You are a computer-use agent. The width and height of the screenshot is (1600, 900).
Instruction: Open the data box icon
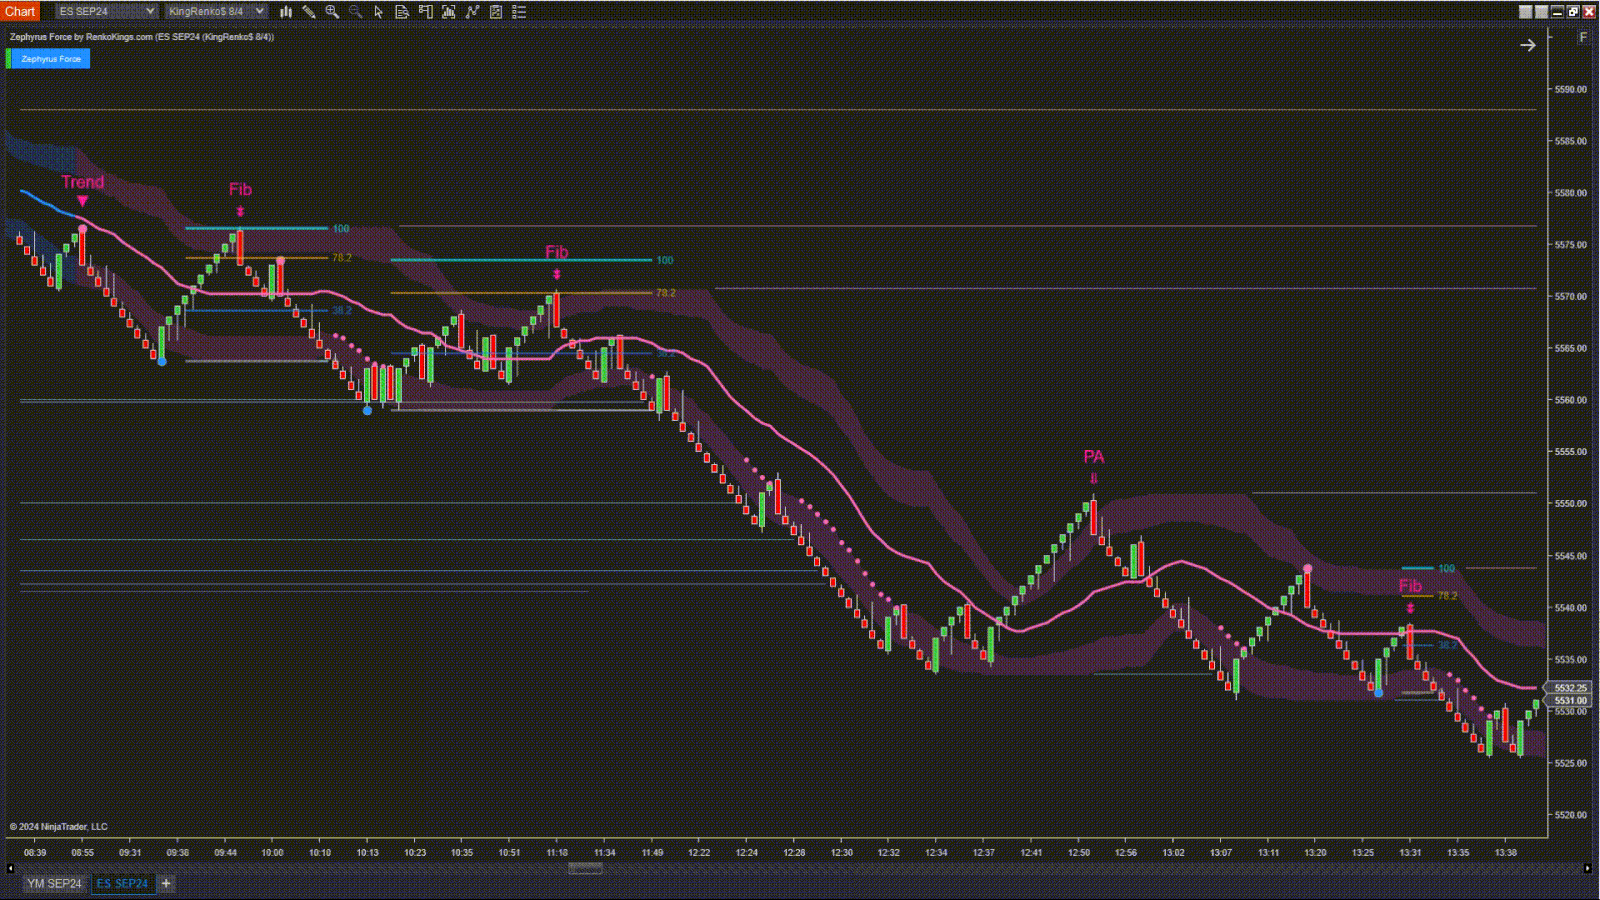click(x=402, y=12)
